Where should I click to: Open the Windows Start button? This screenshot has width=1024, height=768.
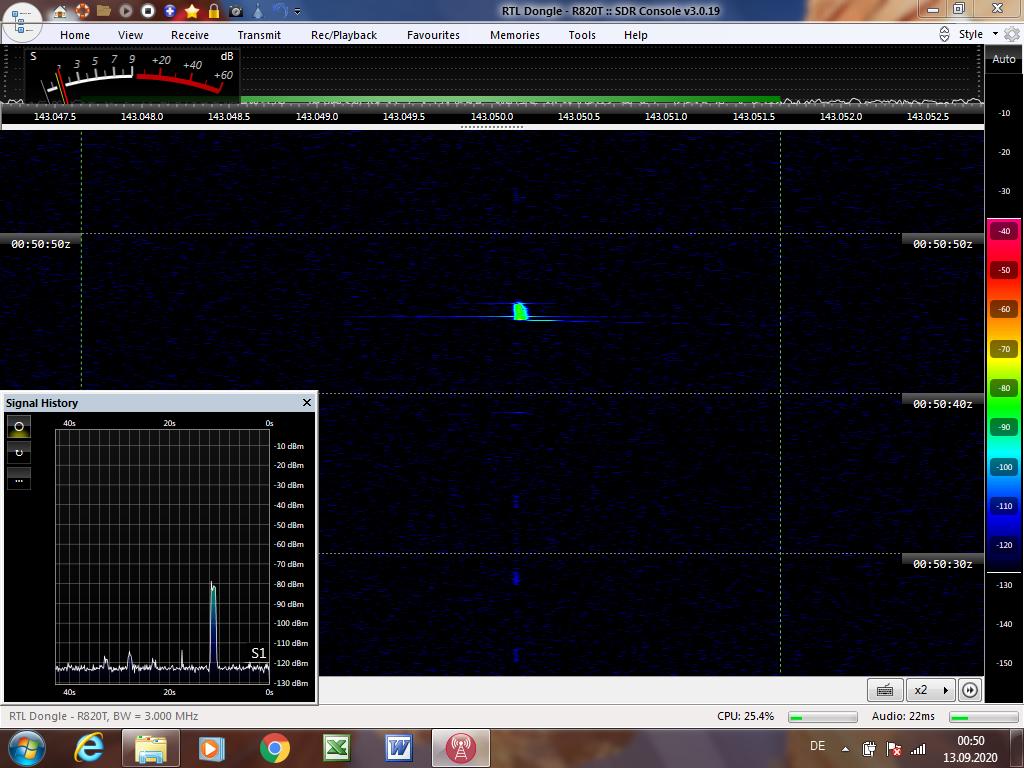pyautogui.click(x=27, y=748)
